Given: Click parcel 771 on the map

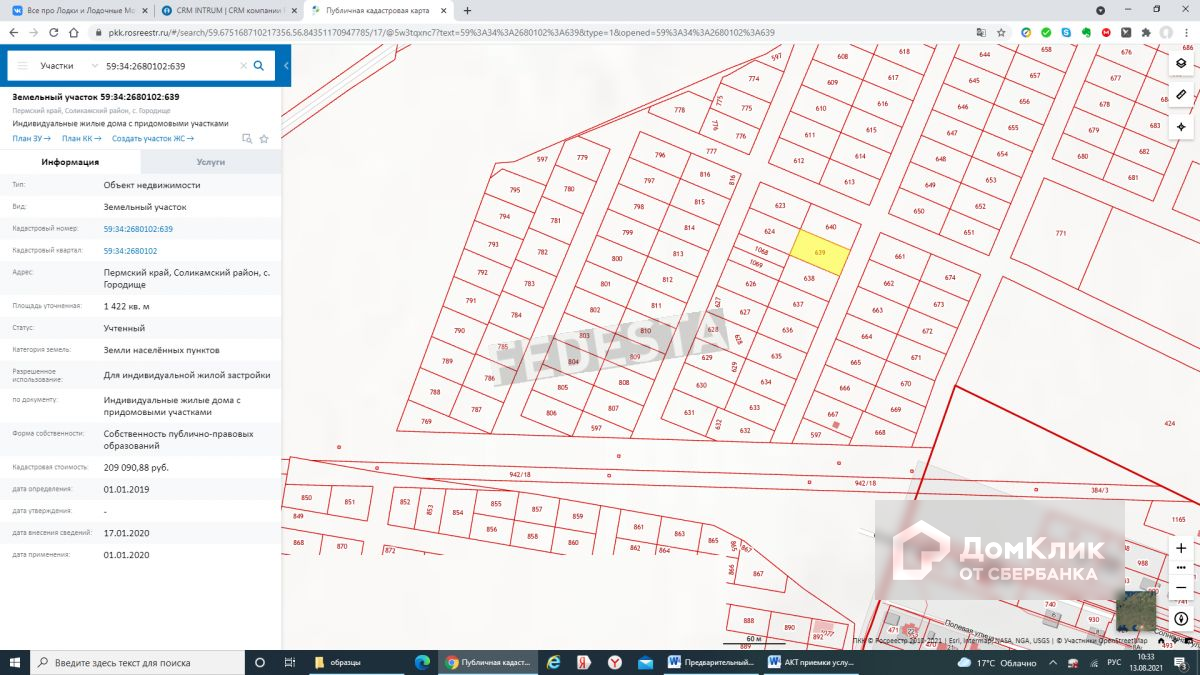Looking at the screenshot, I should click(x=1060, y=233).
